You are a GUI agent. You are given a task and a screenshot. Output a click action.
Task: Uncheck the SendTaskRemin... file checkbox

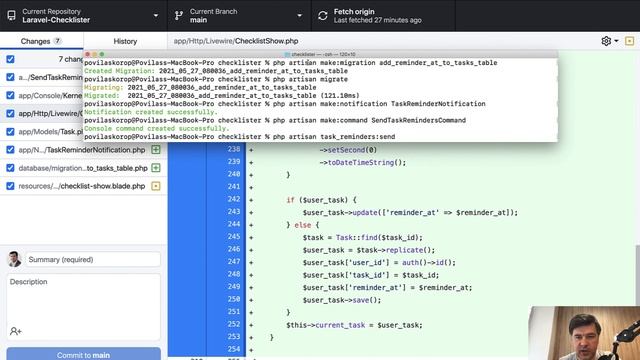coord(10,77)
